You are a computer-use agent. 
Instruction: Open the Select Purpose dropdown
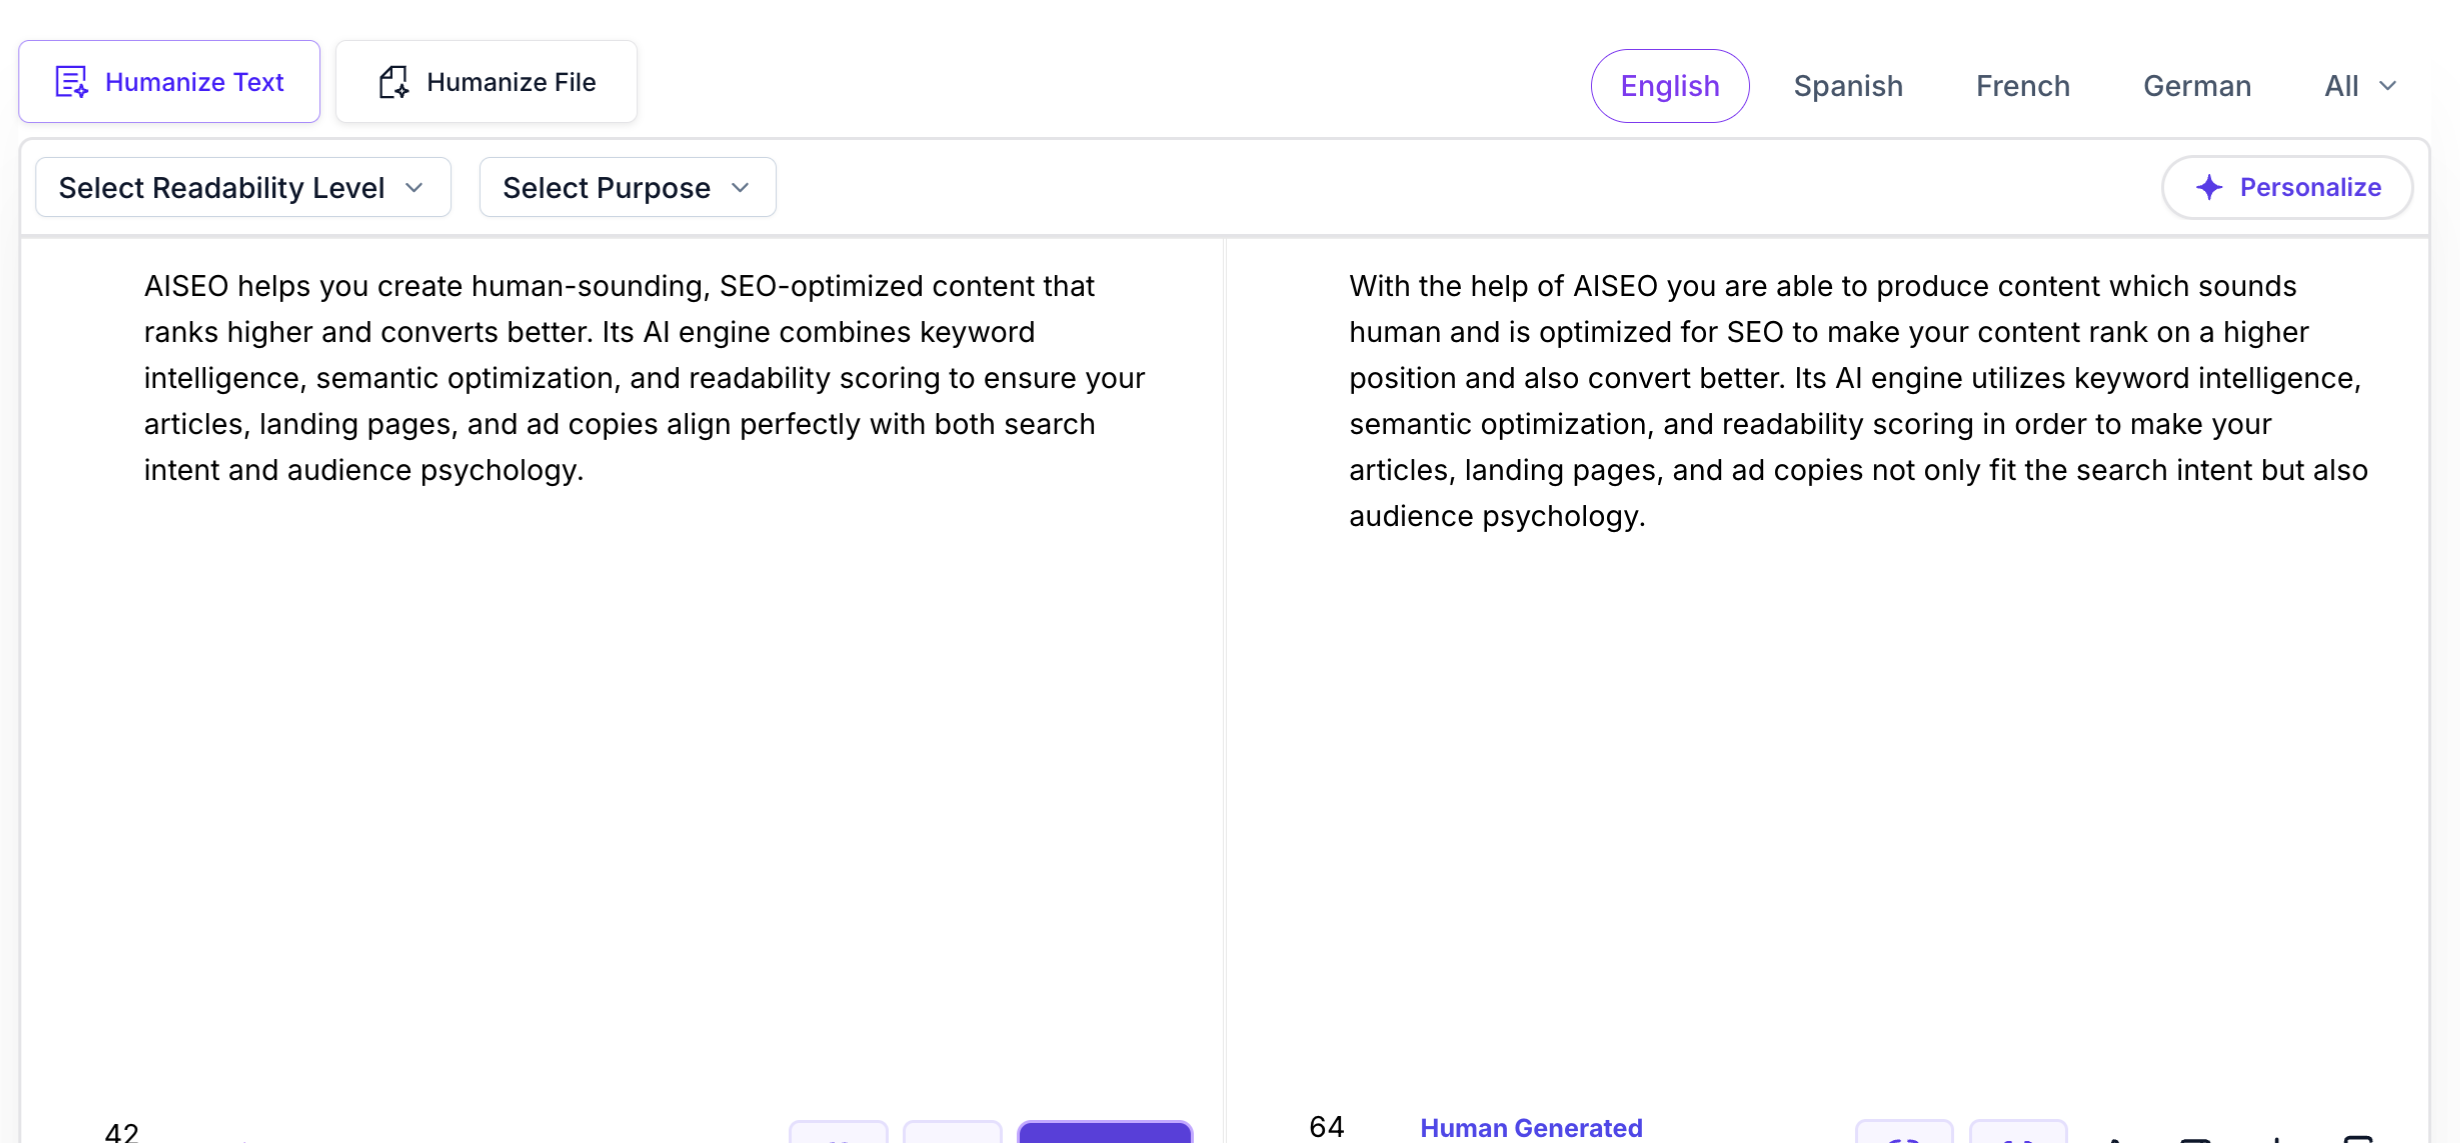[628, 187]
